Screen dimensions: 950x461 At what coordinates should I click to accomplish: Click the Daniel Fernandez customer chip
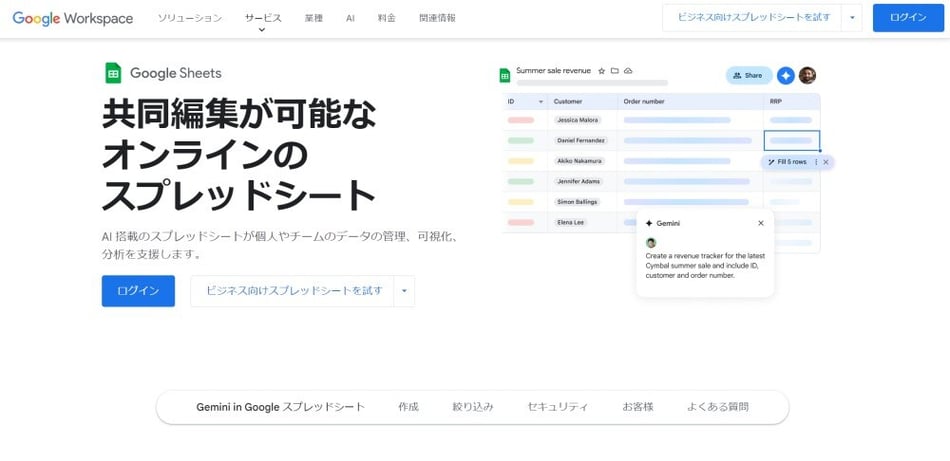click(580, 141)
